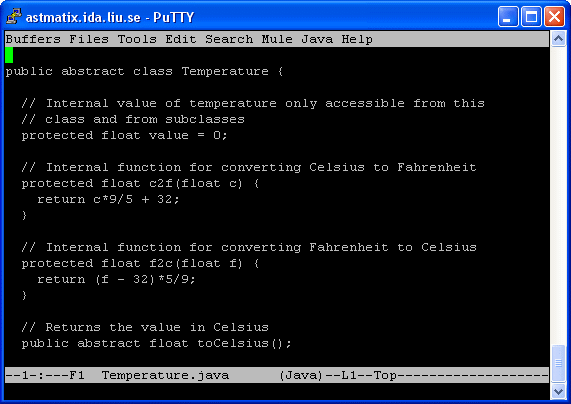Maximize the PuTTY window

tap(531, 17)
